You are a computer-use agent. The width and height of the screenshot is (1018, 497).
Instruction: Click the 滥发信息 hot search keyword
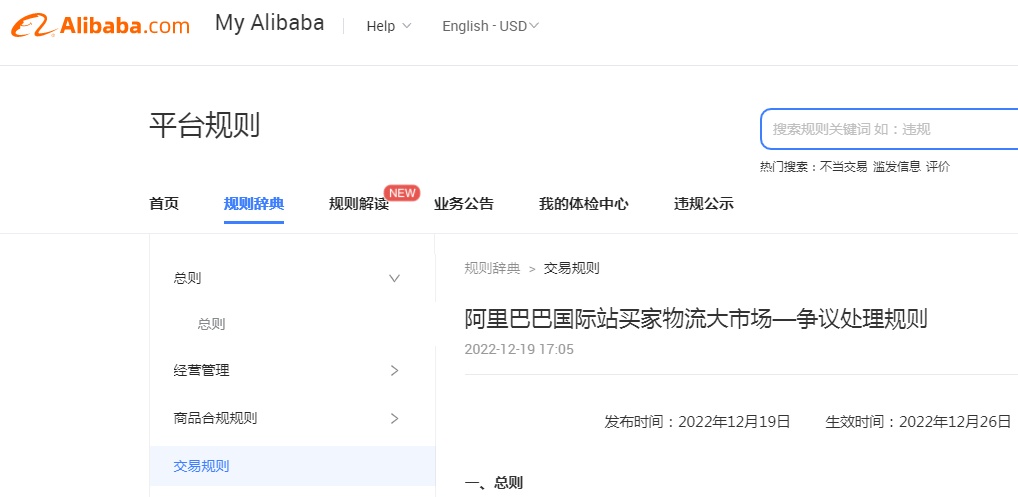click(x=896, y=167)
